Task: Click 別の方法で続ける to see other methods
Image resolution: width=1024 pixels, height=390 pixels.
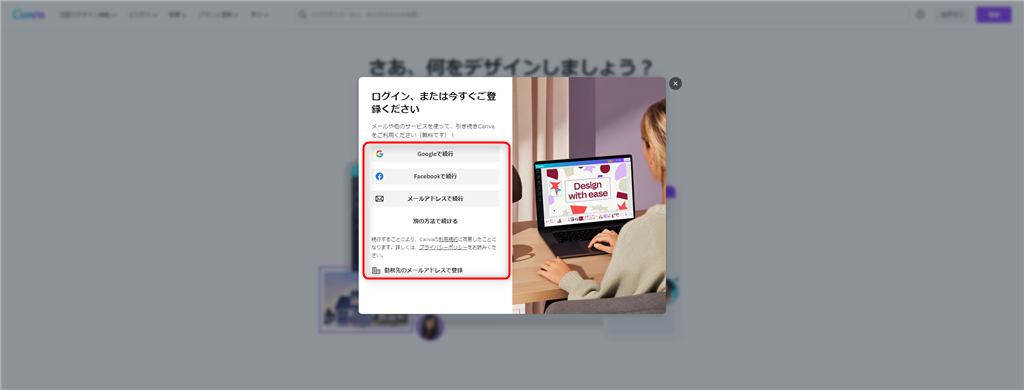Action: (x=435, y=221)
